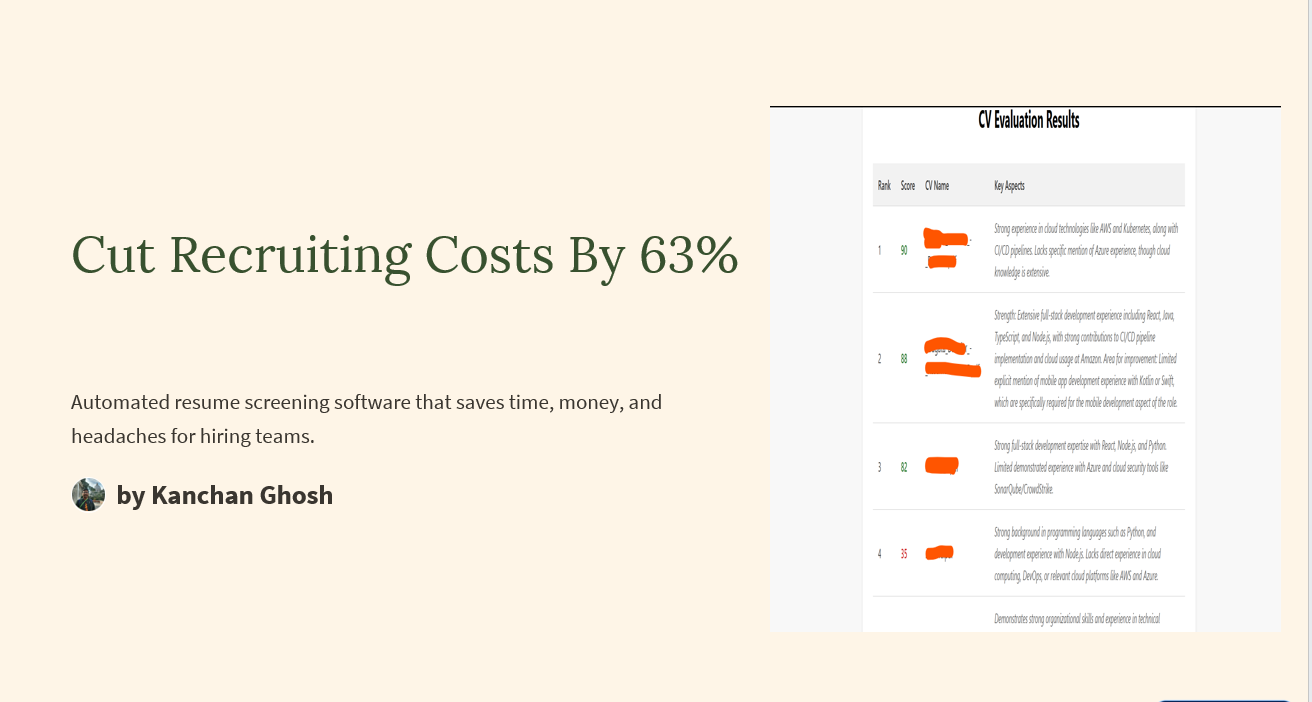Select the Cut Recruiting Costs headline
The width and height of the screenshot is (1312, 702).
(x=405, y=254)
